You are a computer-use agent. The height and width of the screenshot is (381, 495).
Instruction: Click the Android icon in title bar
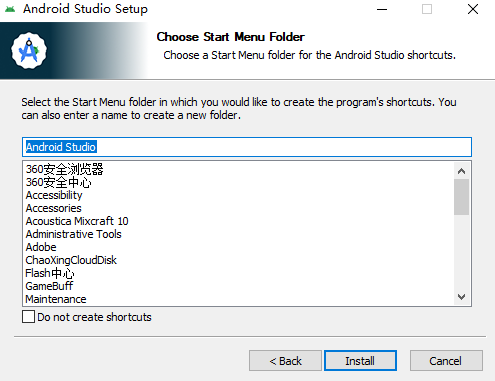pos(10,9)
